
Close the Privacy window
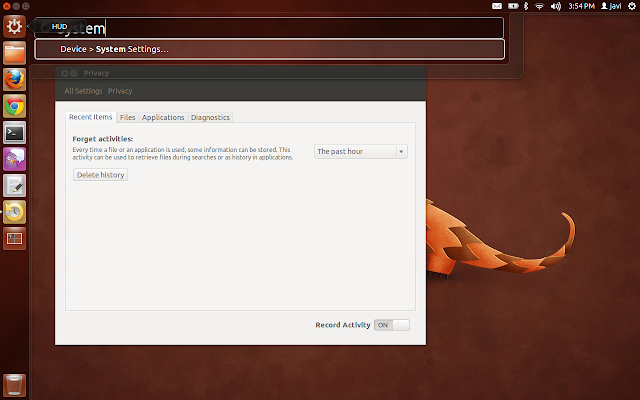tap(64, 73)
